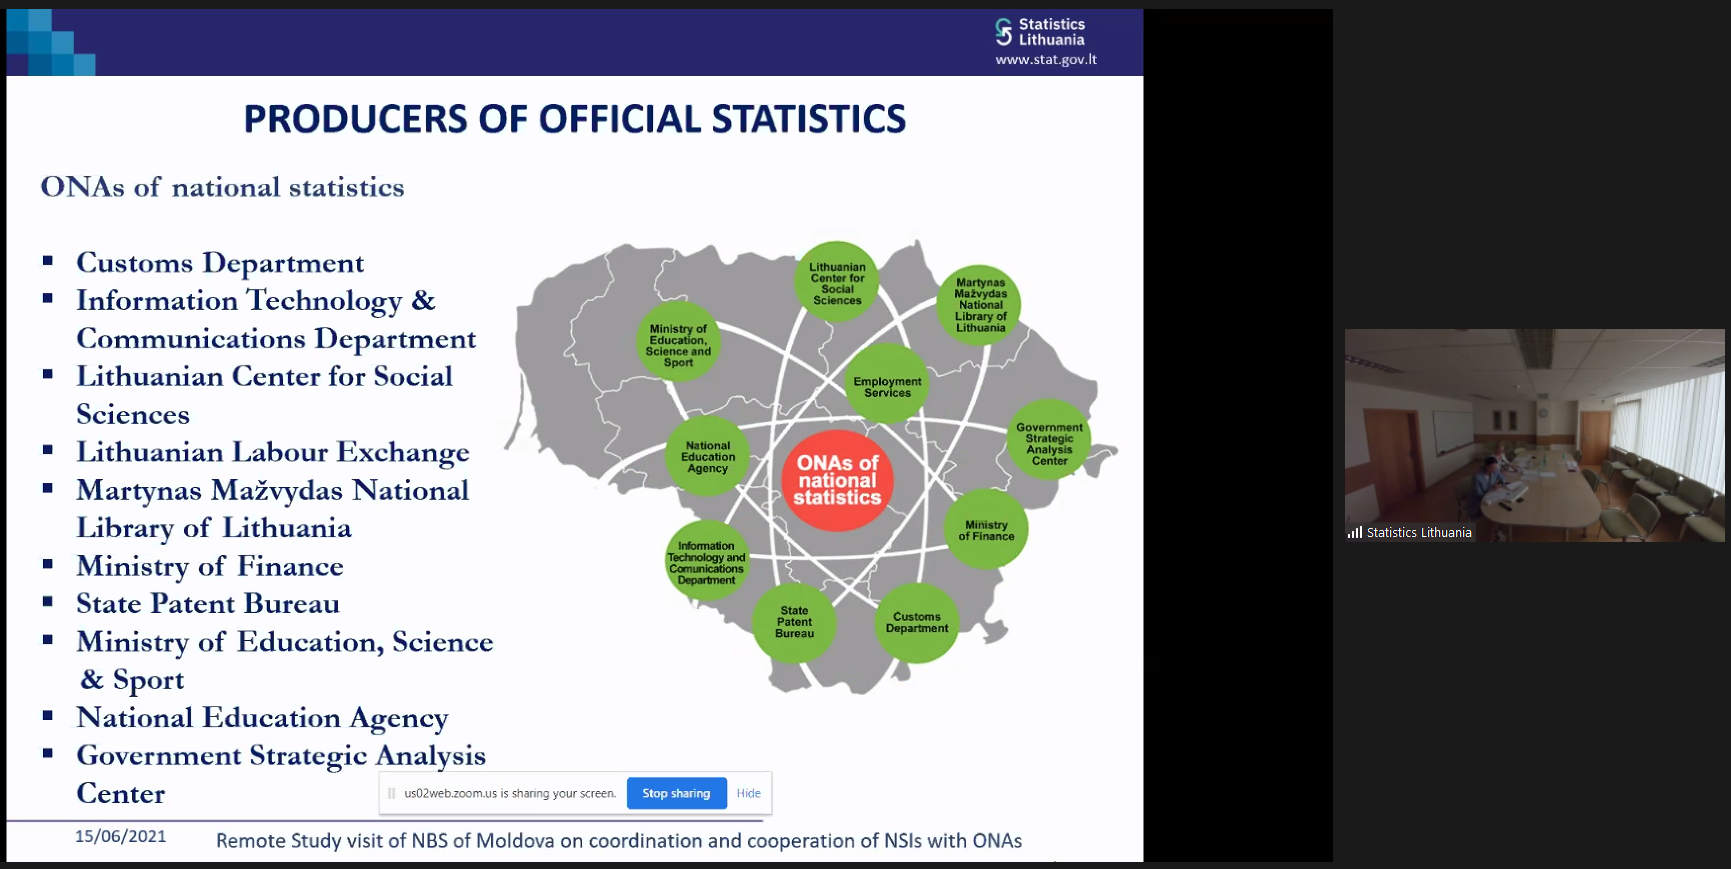Click the Lithuanian Center for Social Sciences circle

click(837, 283)
